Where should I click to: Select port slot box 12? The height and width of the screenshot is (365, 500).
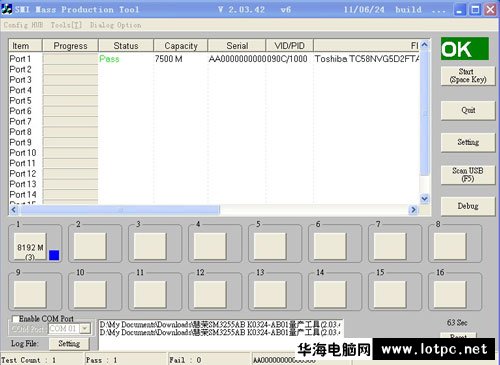pos(210,294)
